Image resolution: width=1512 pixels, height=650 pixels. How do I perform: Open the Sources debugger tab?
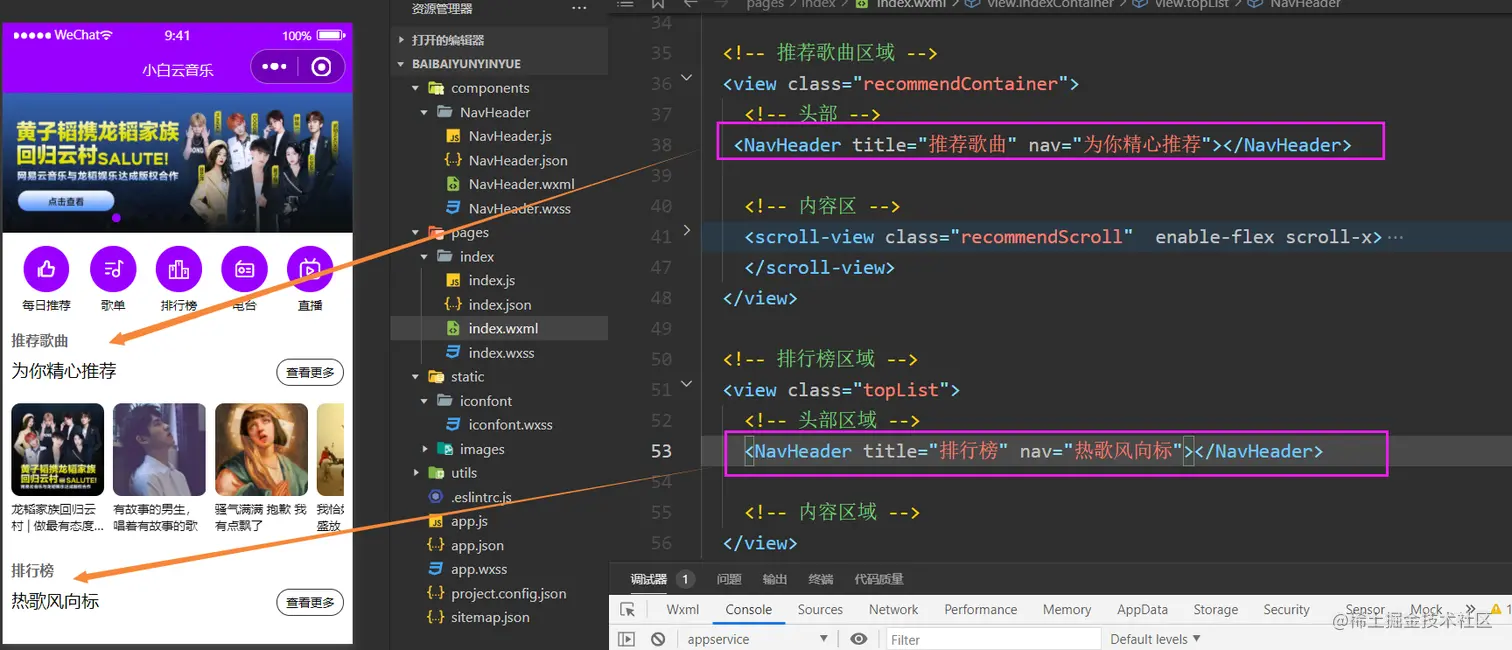coord(820,609)
